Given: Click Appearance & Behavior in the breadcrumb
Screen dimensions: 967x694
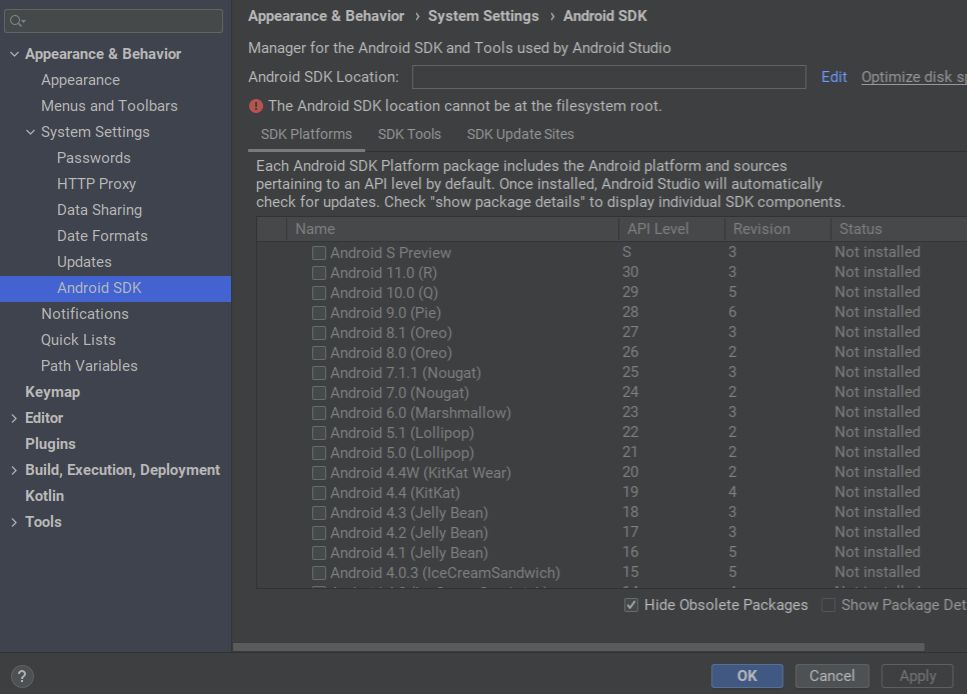Looking at the screenshot, I should [x=326, y=16].
